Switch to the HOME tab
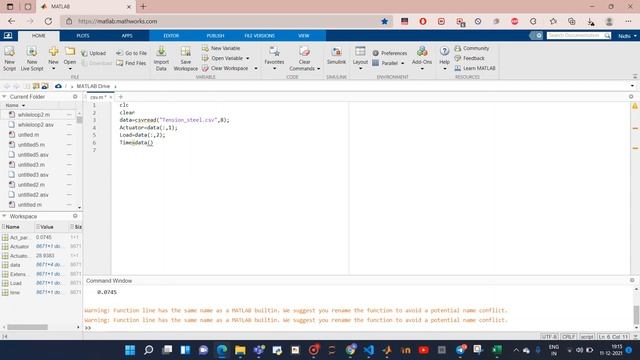This screenshot has width=640, height=360. [x=39, y=36]
